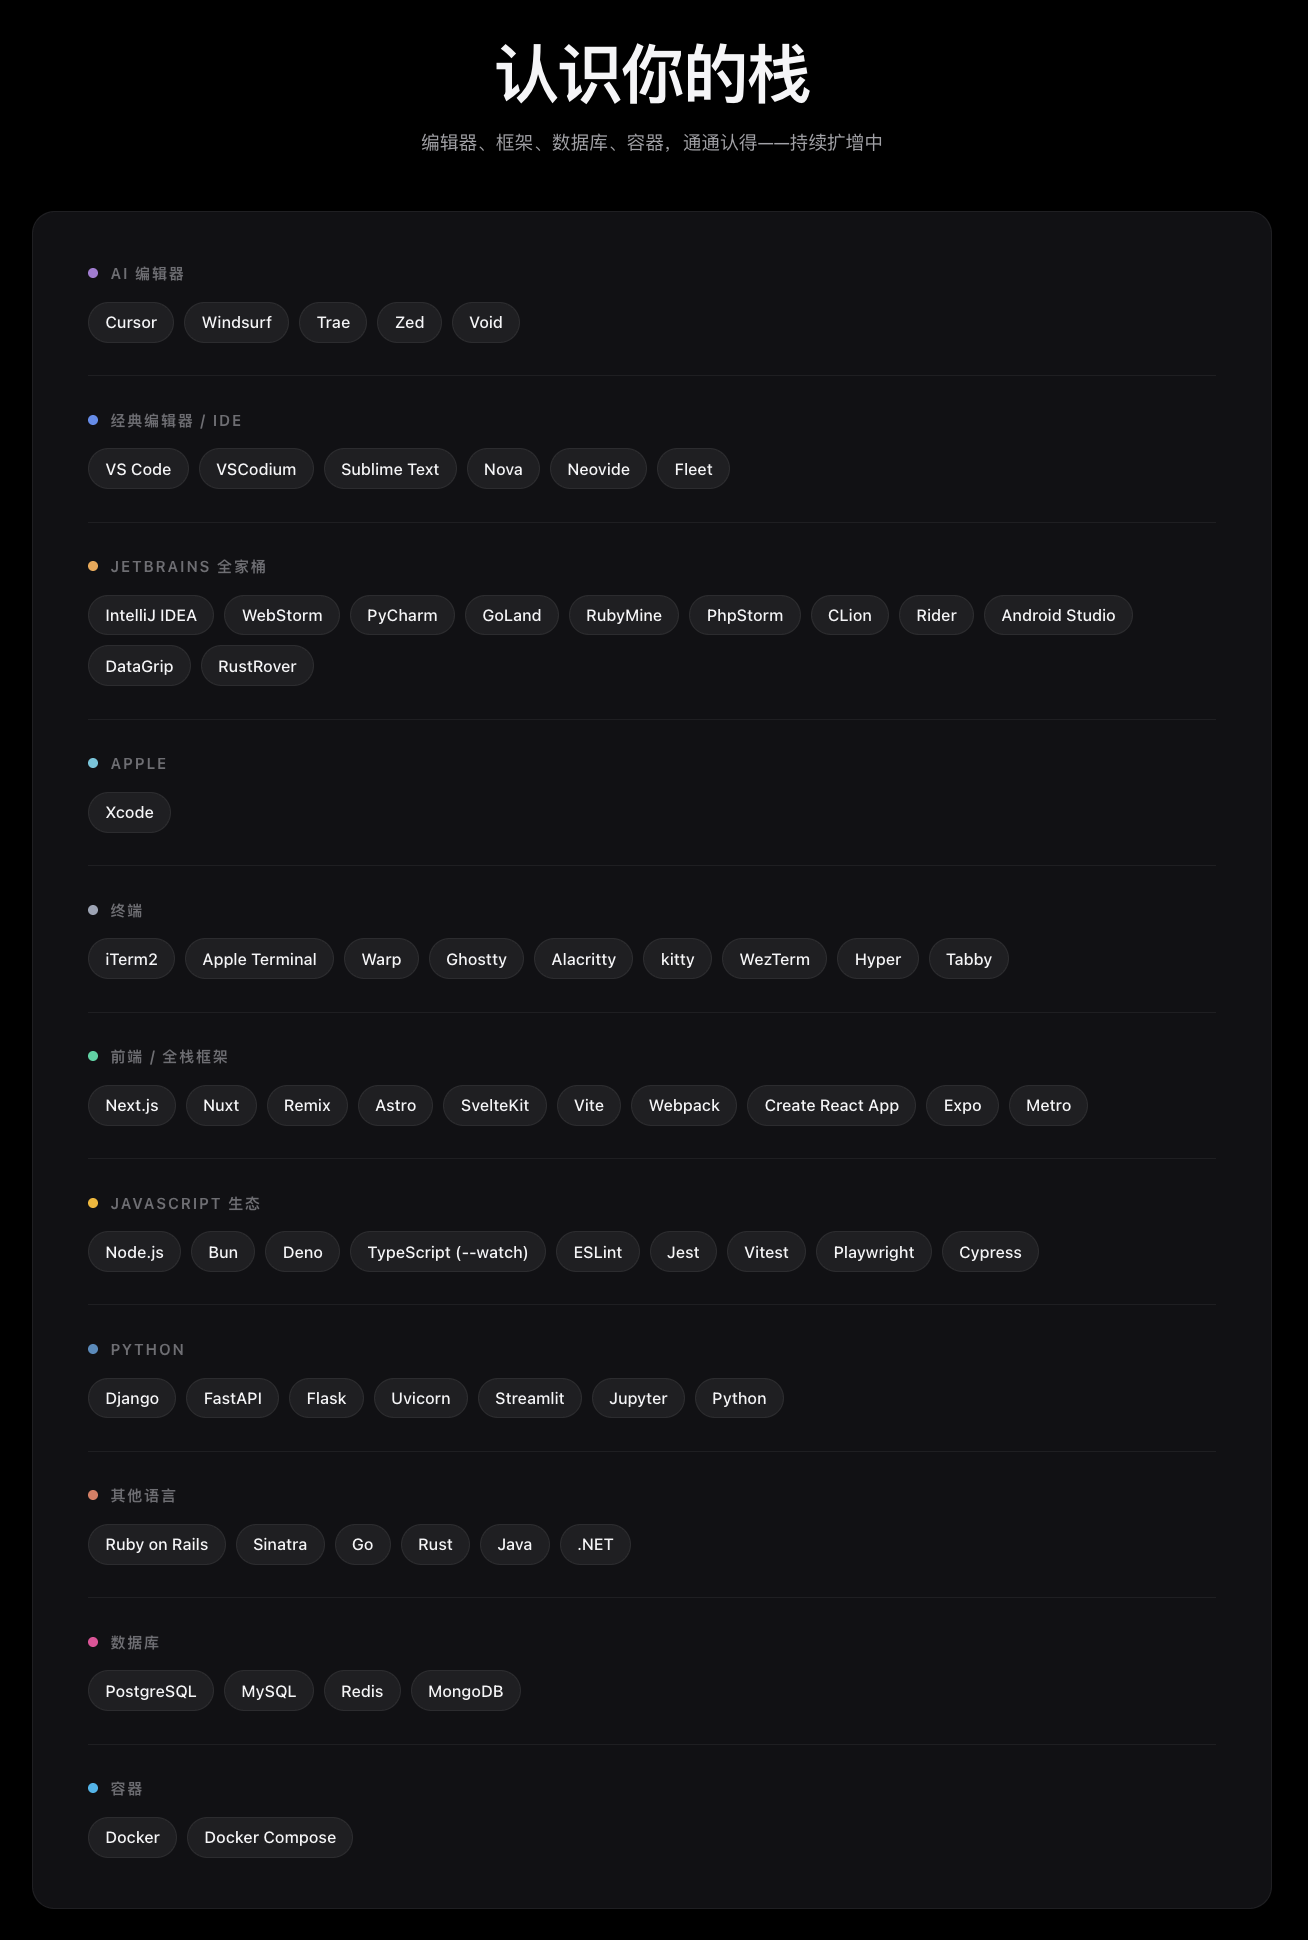The height and width of the screenshot is (1940, 1308).
Task: Select the Playwright tag
Action: point(873,1252)
